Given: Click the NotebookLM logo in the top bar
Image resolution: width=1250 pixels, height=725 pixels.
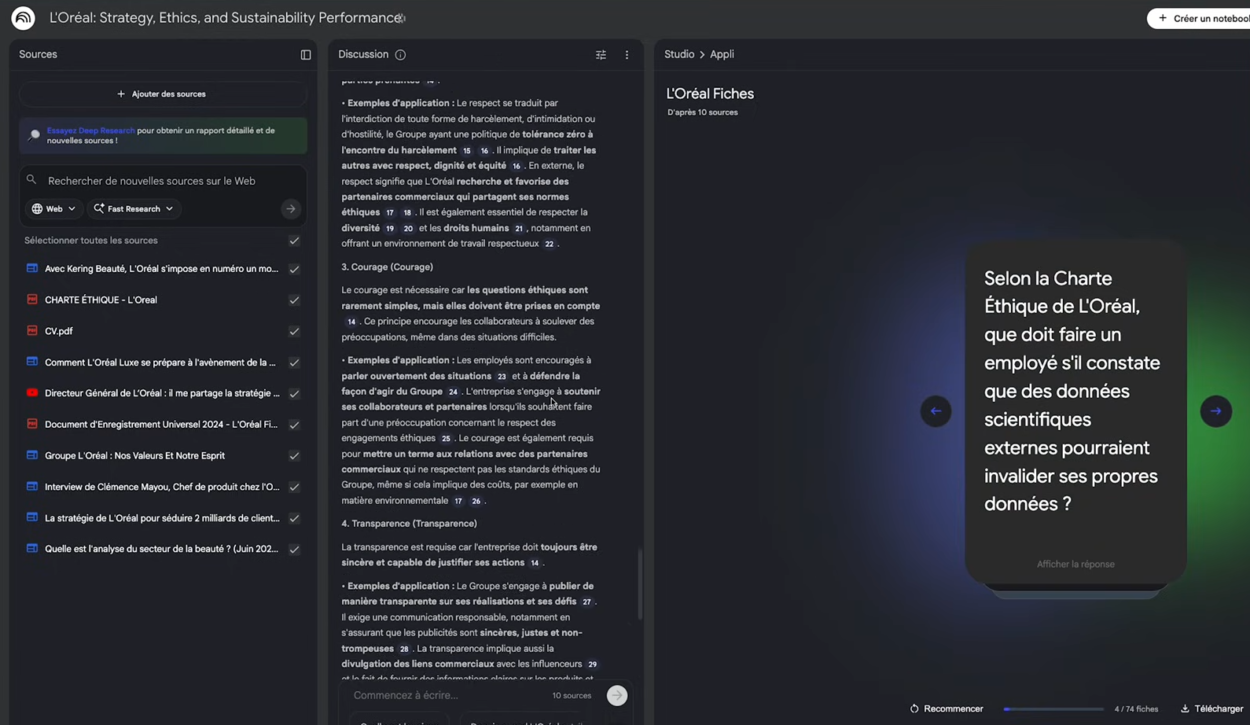Looking at the screenshot, I should (x=22, y=17).
